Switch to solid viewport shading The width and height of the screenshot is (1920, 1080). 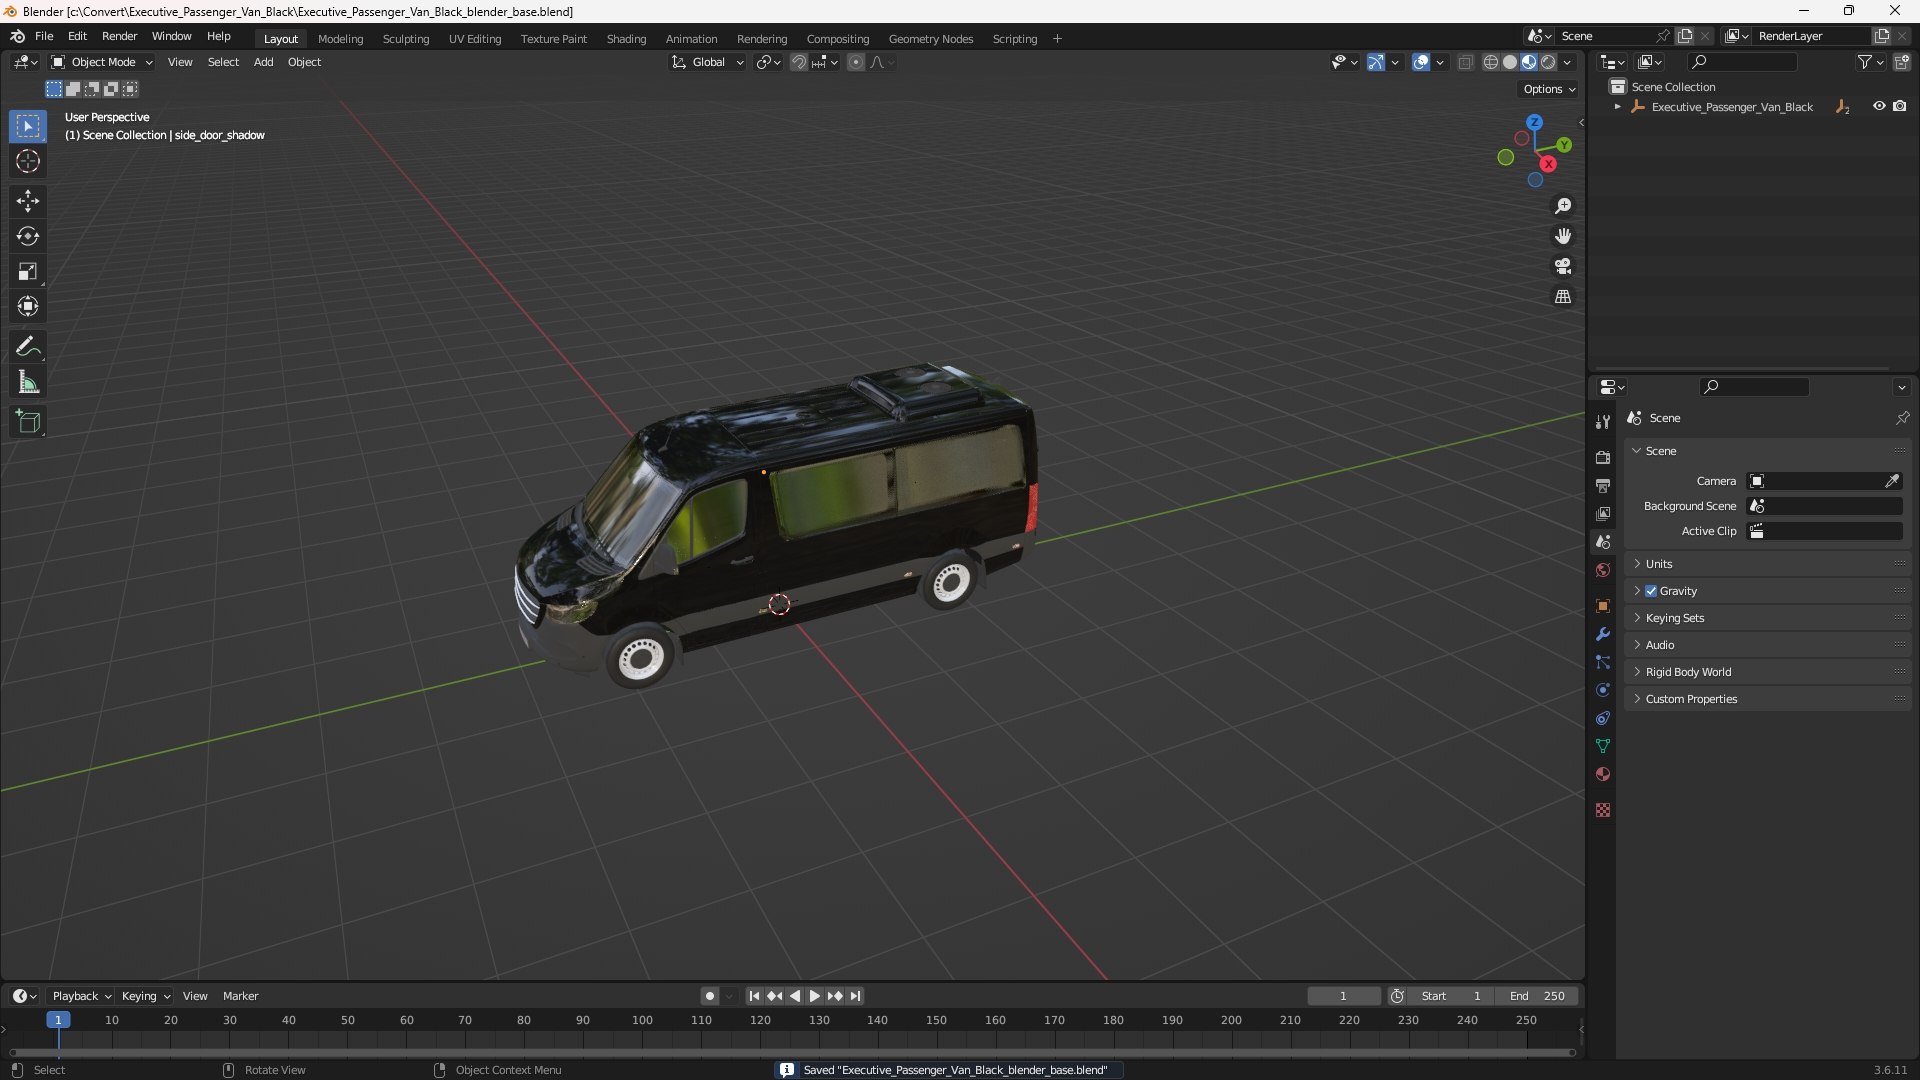1510,62
